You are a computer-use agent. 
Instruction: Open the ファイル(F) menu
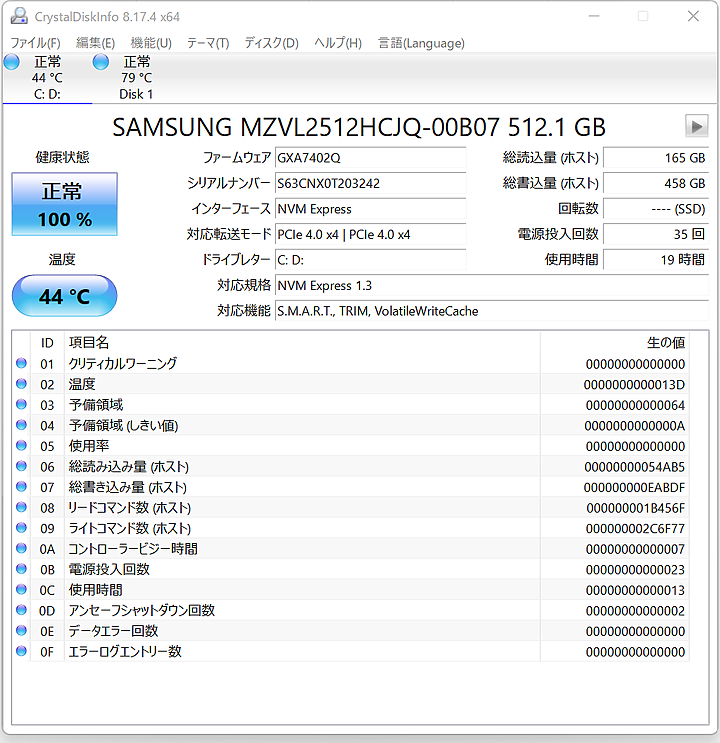tap(36, 43)
